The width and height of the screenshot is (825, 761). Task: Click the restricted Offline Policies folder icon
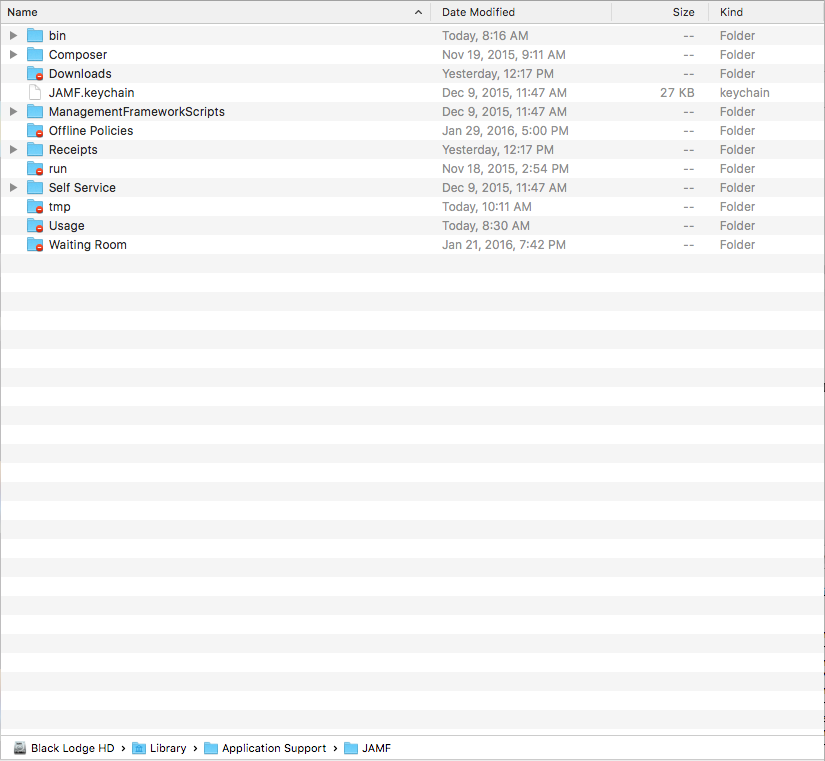(35, 131)
